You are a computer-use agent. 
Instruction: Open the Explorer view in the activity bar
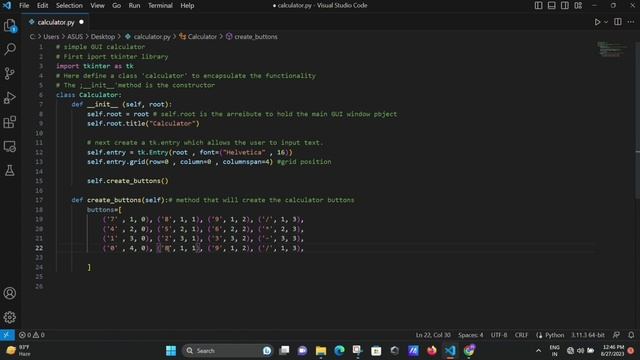coord(10,26)
